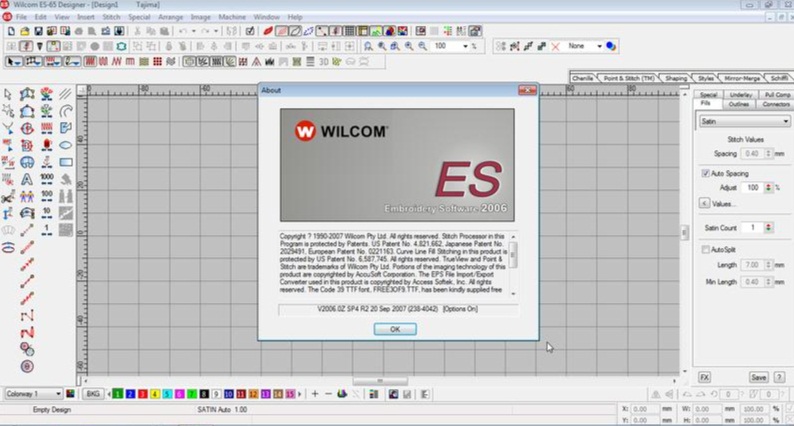
Task: Click the Undo arrow icon
Action: pyautogui.click(x=183, y=31)
